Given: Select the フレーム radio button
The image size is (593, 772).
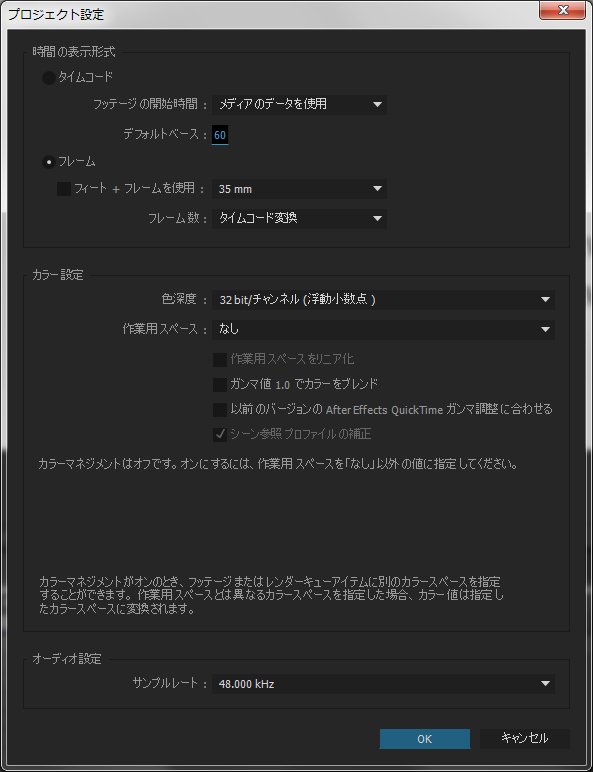Looking at the screenshot, I should point(49,162).
